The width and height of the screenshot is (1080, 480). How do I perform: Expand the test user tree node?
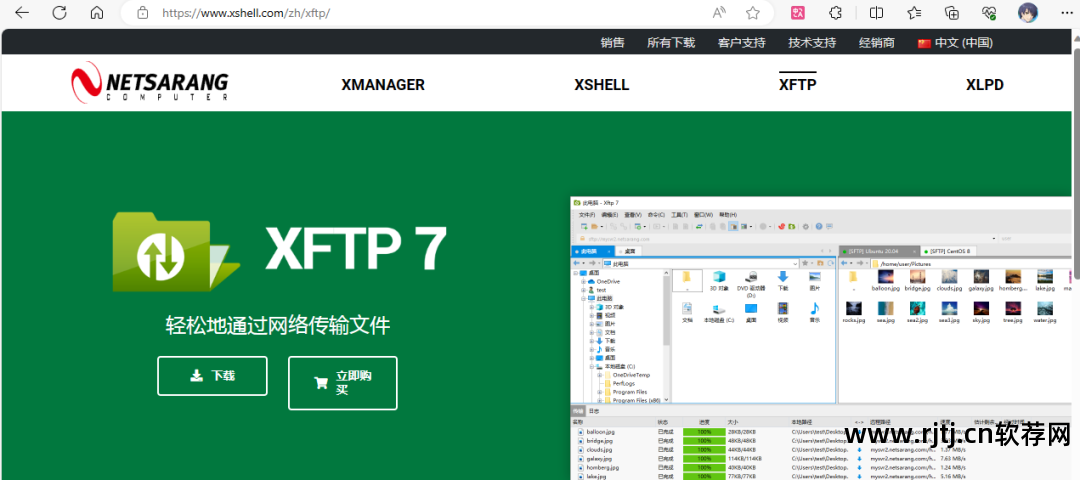click(583, 290)
